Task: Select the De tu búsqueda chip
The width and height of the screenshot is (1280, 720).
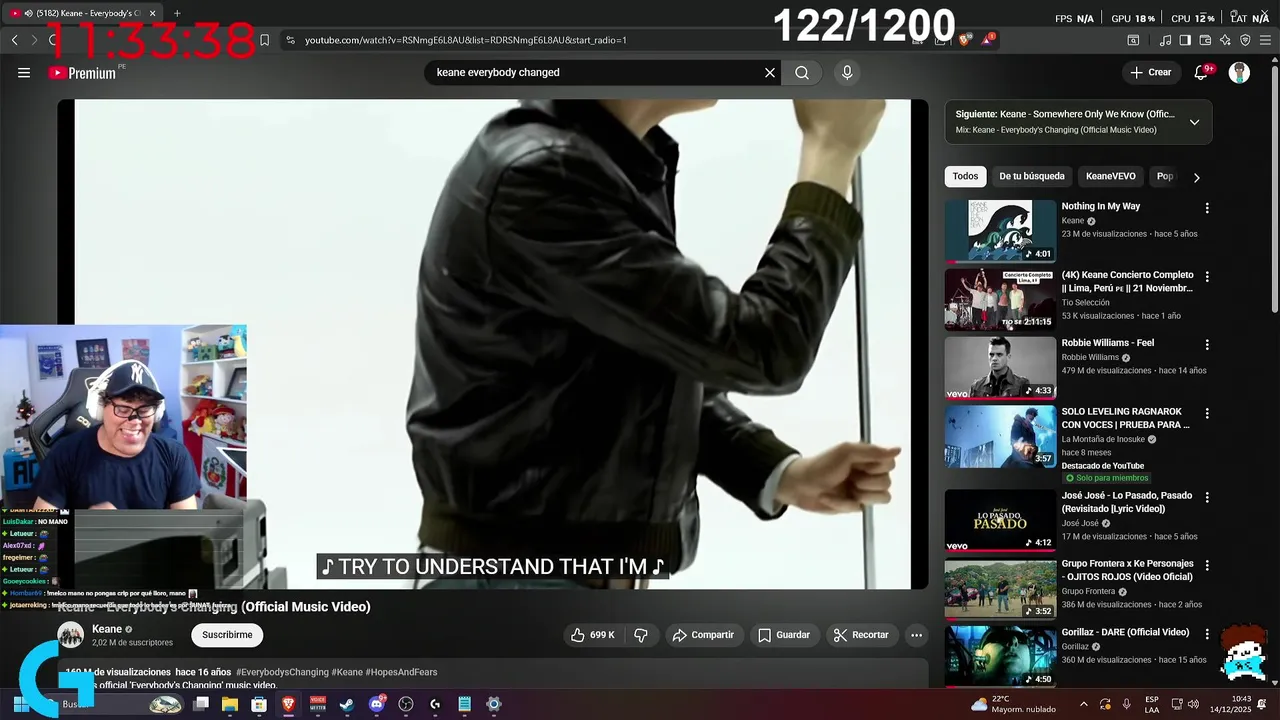Action: point(1032,176)
